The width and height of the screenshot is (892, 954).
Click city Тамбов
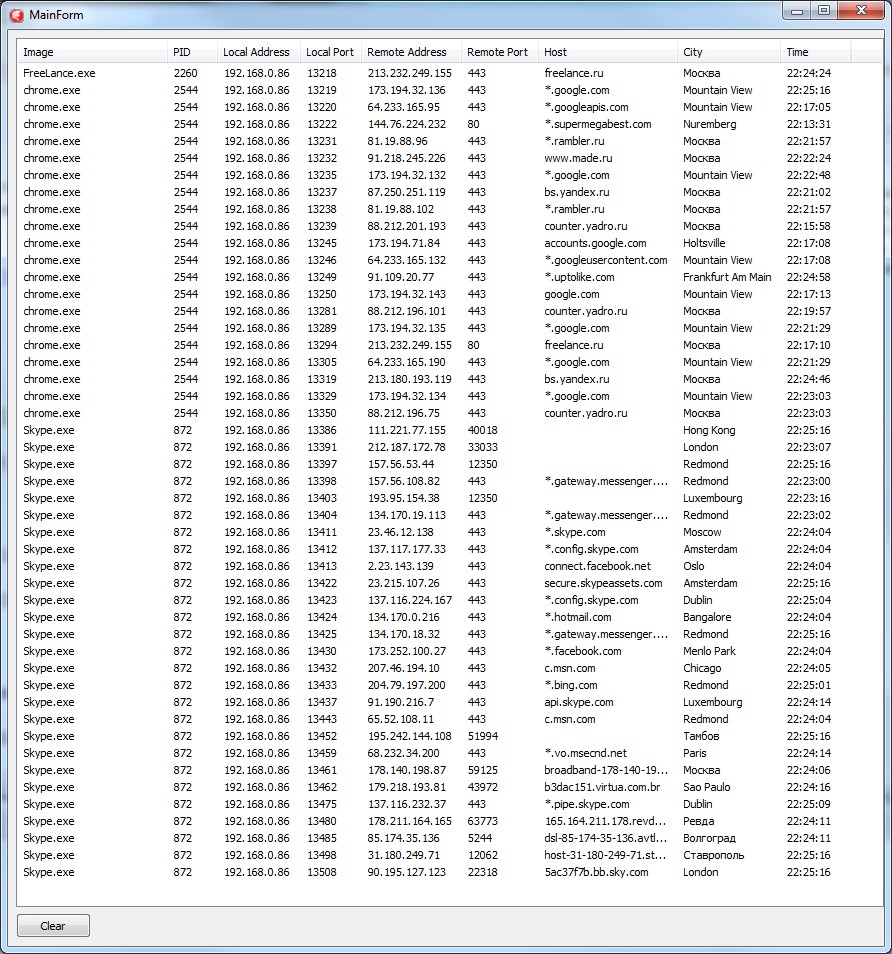pos(701,737)
